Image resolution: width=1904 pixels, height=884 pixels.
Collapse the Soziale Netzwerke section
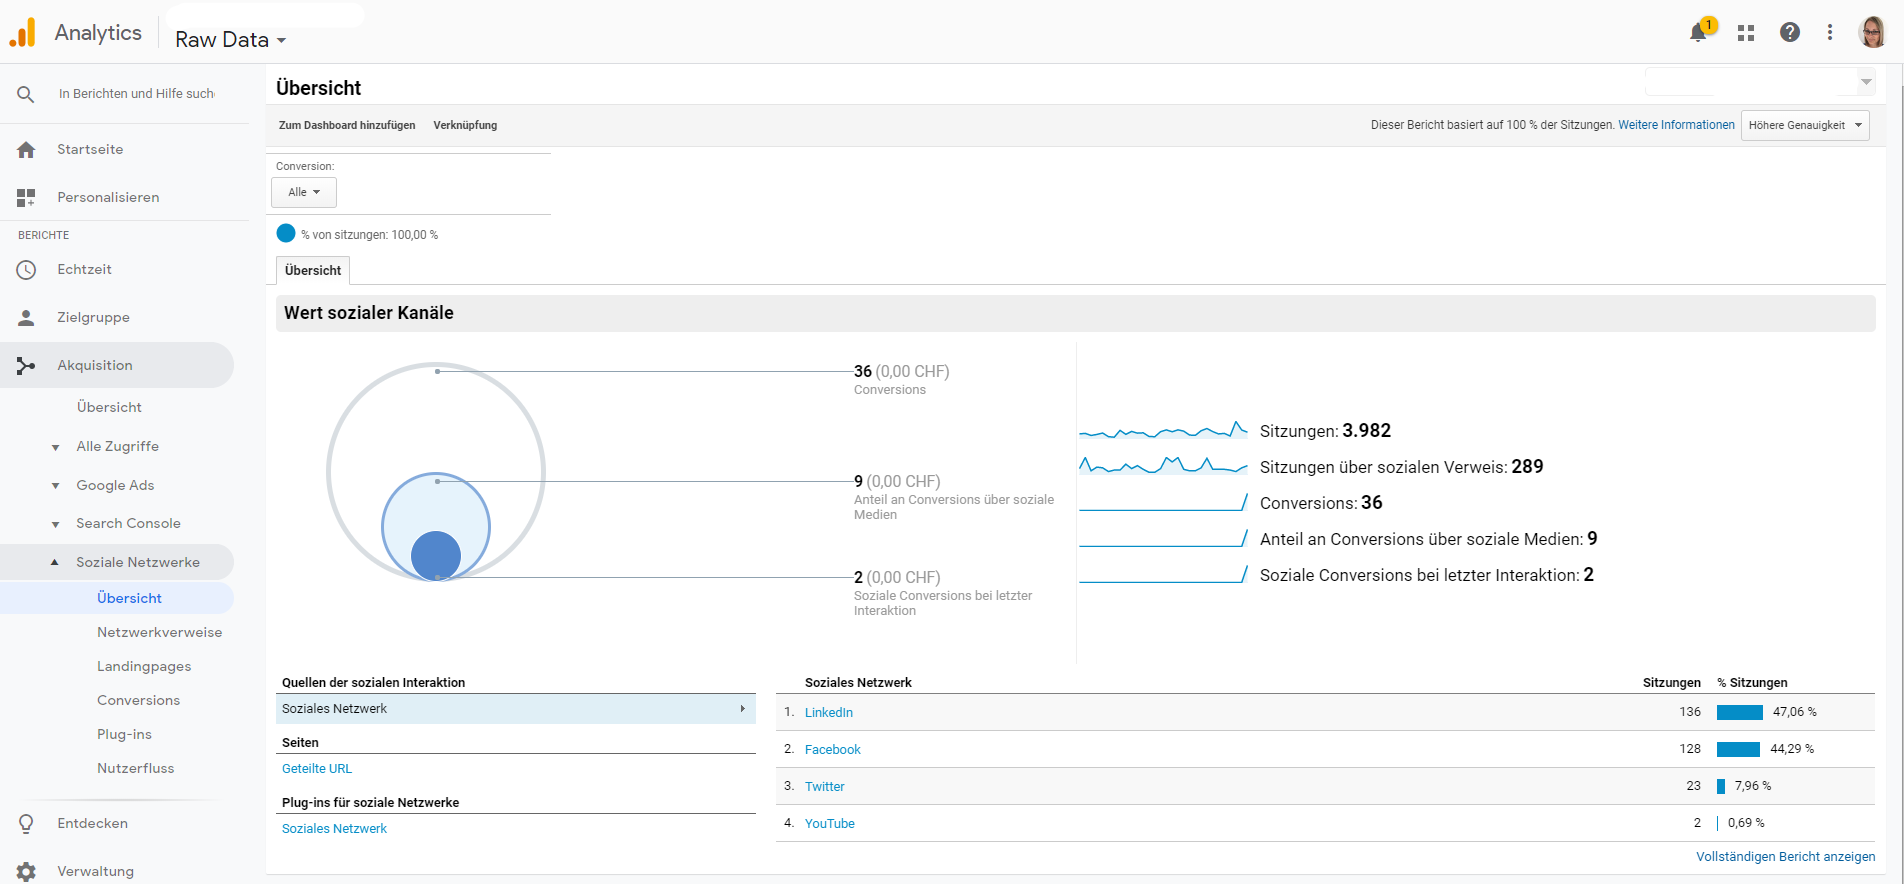point(55,562)
